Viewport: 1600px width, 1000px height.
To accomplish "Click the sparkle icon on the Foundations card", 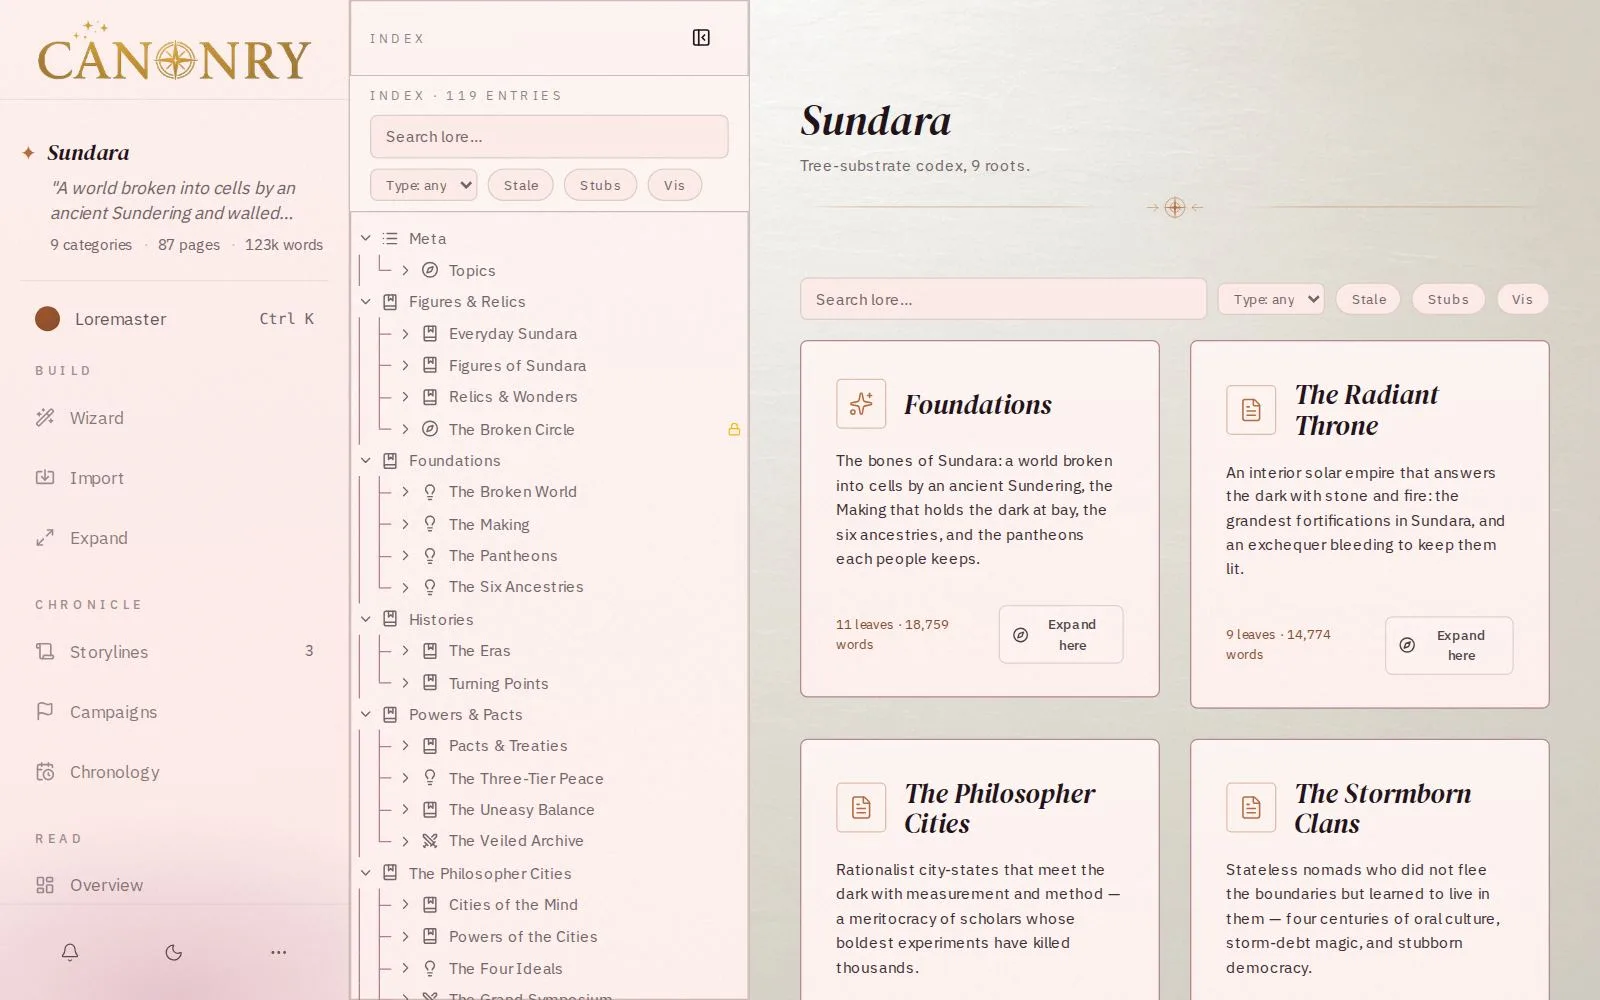I will click(x=861, y=404).
